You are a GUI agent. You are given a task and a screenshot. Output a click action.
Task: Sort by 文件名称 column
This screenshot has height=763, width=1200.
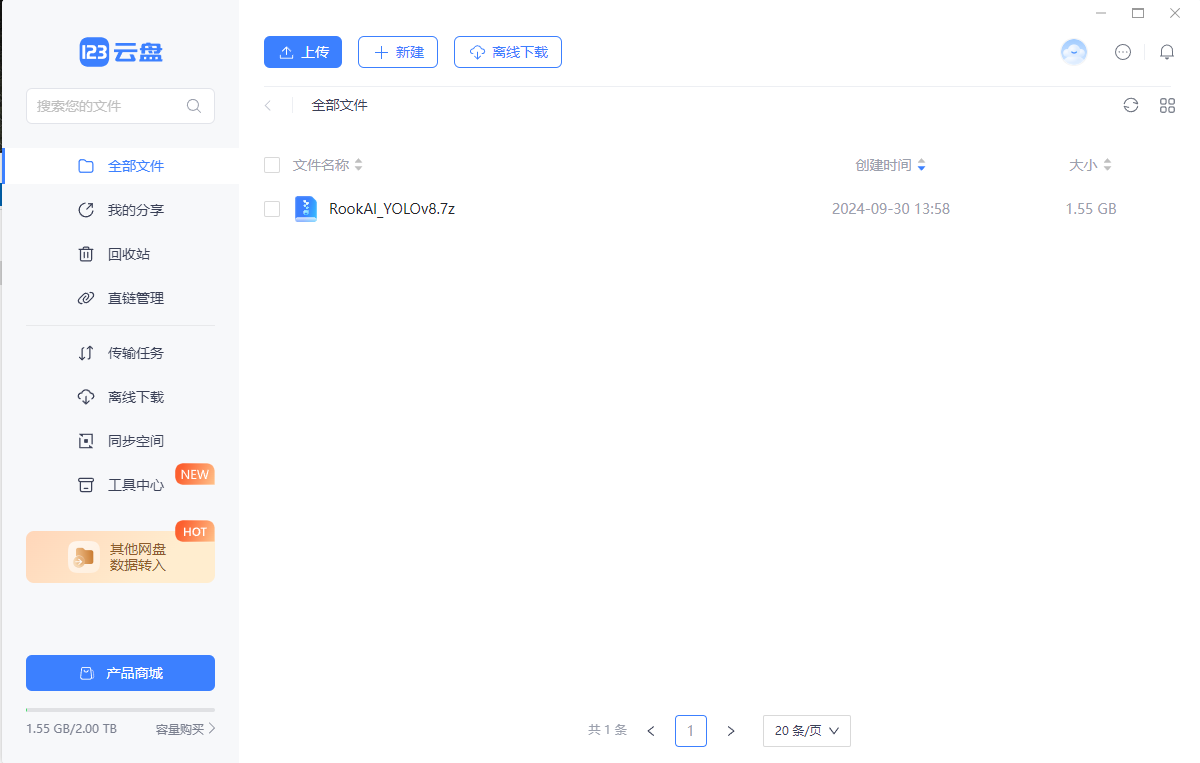[x=328, y=165]
